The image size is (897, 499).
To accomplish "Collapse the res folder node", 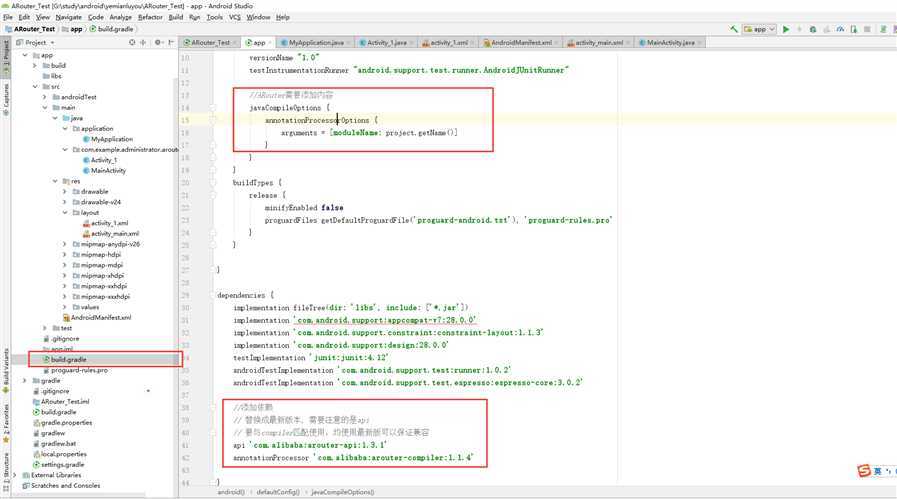I will tap(55, 181).
